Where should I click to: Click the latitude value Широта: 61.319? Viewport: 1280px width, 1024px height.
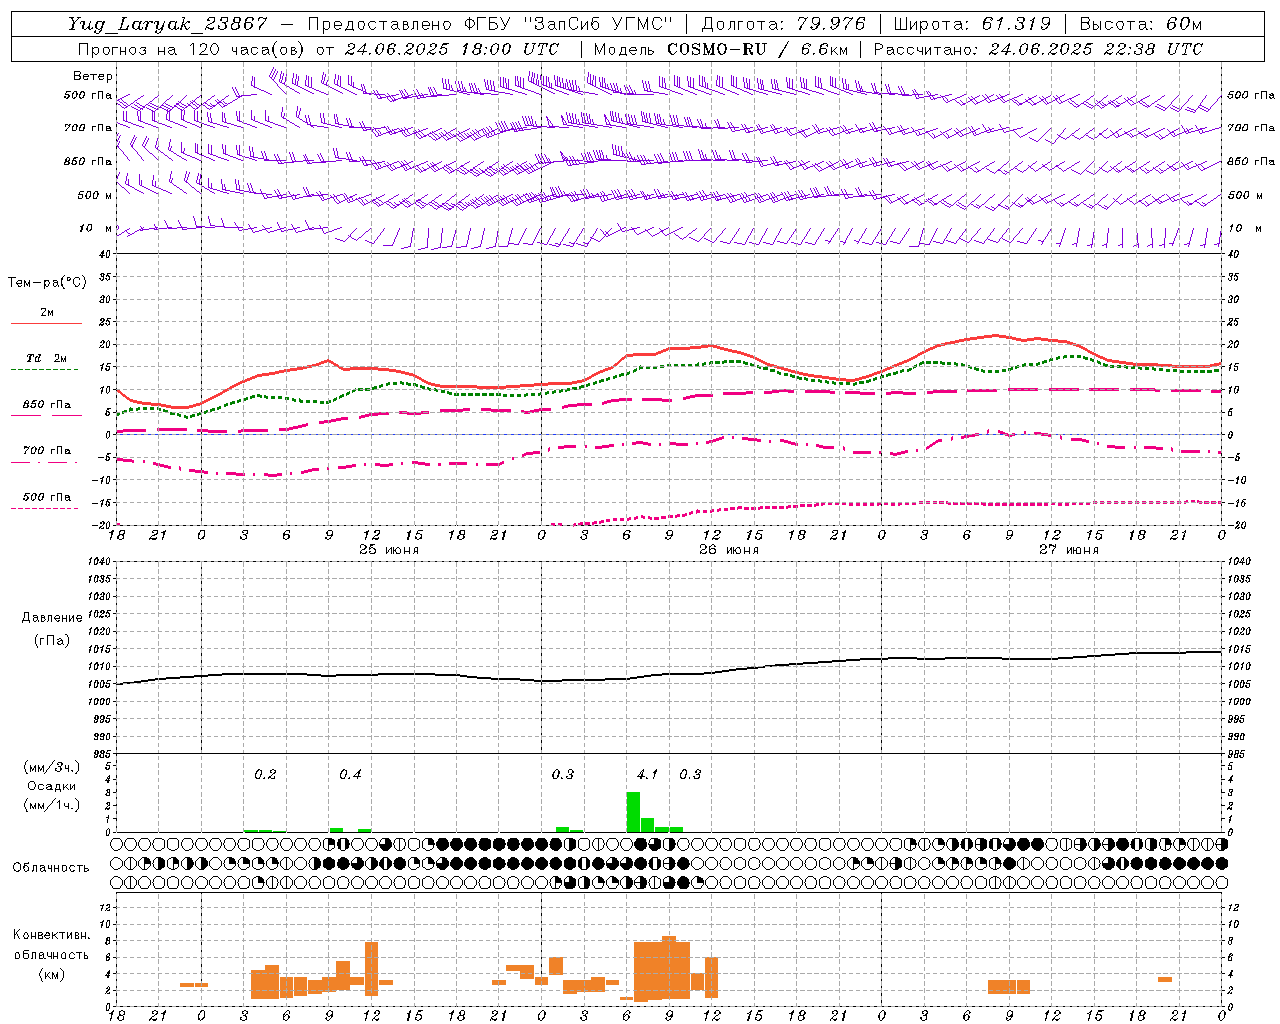[x=972, y=24]
